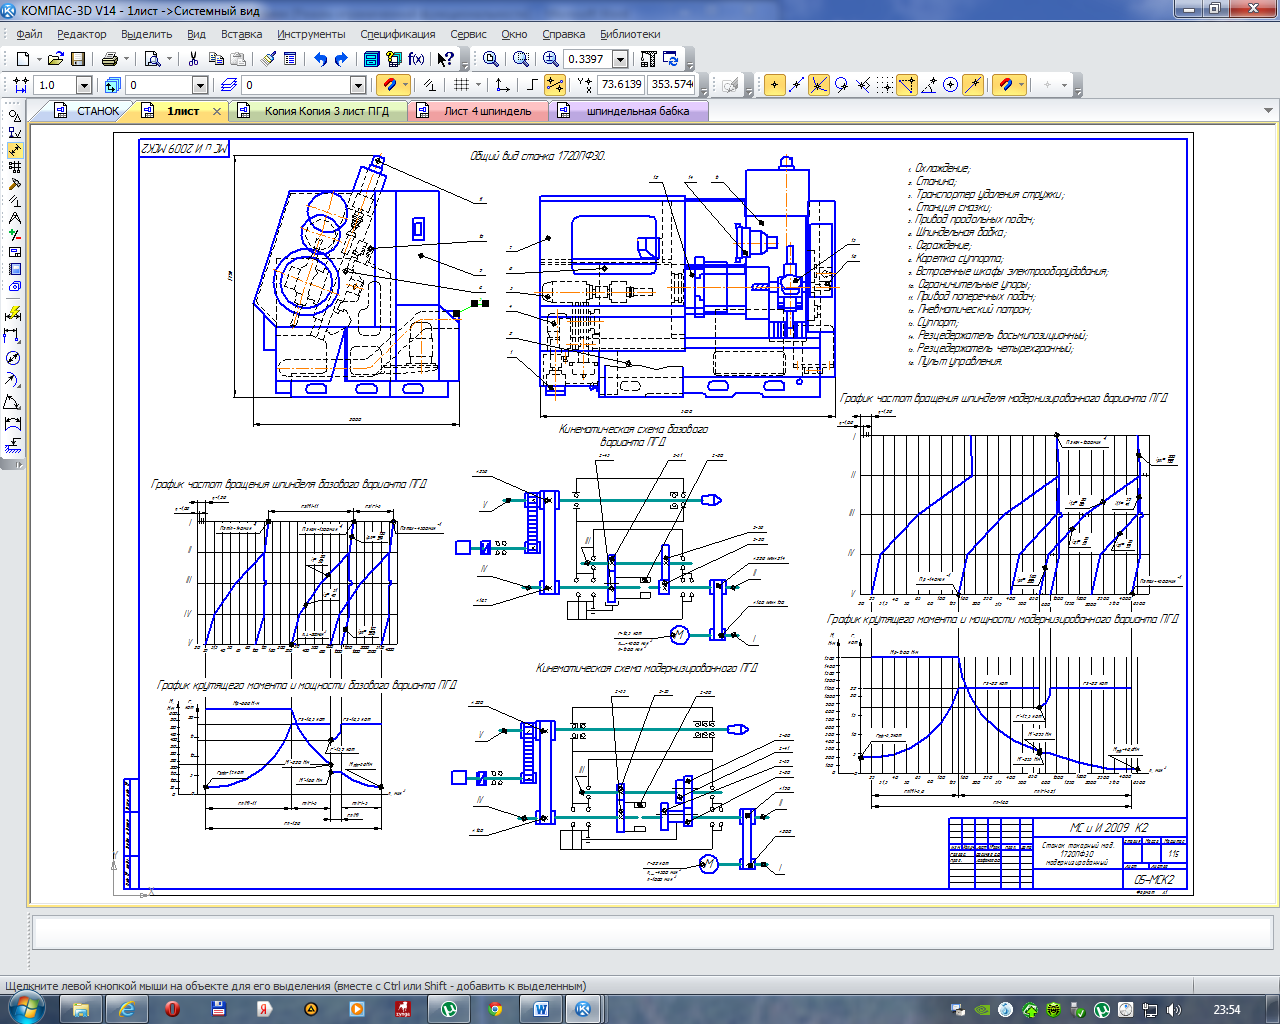The width and height of the screenshot is (1280, 1024).
Task: Toggle Orthogonal drawing mode button
Action: click(x=532, y=85)
